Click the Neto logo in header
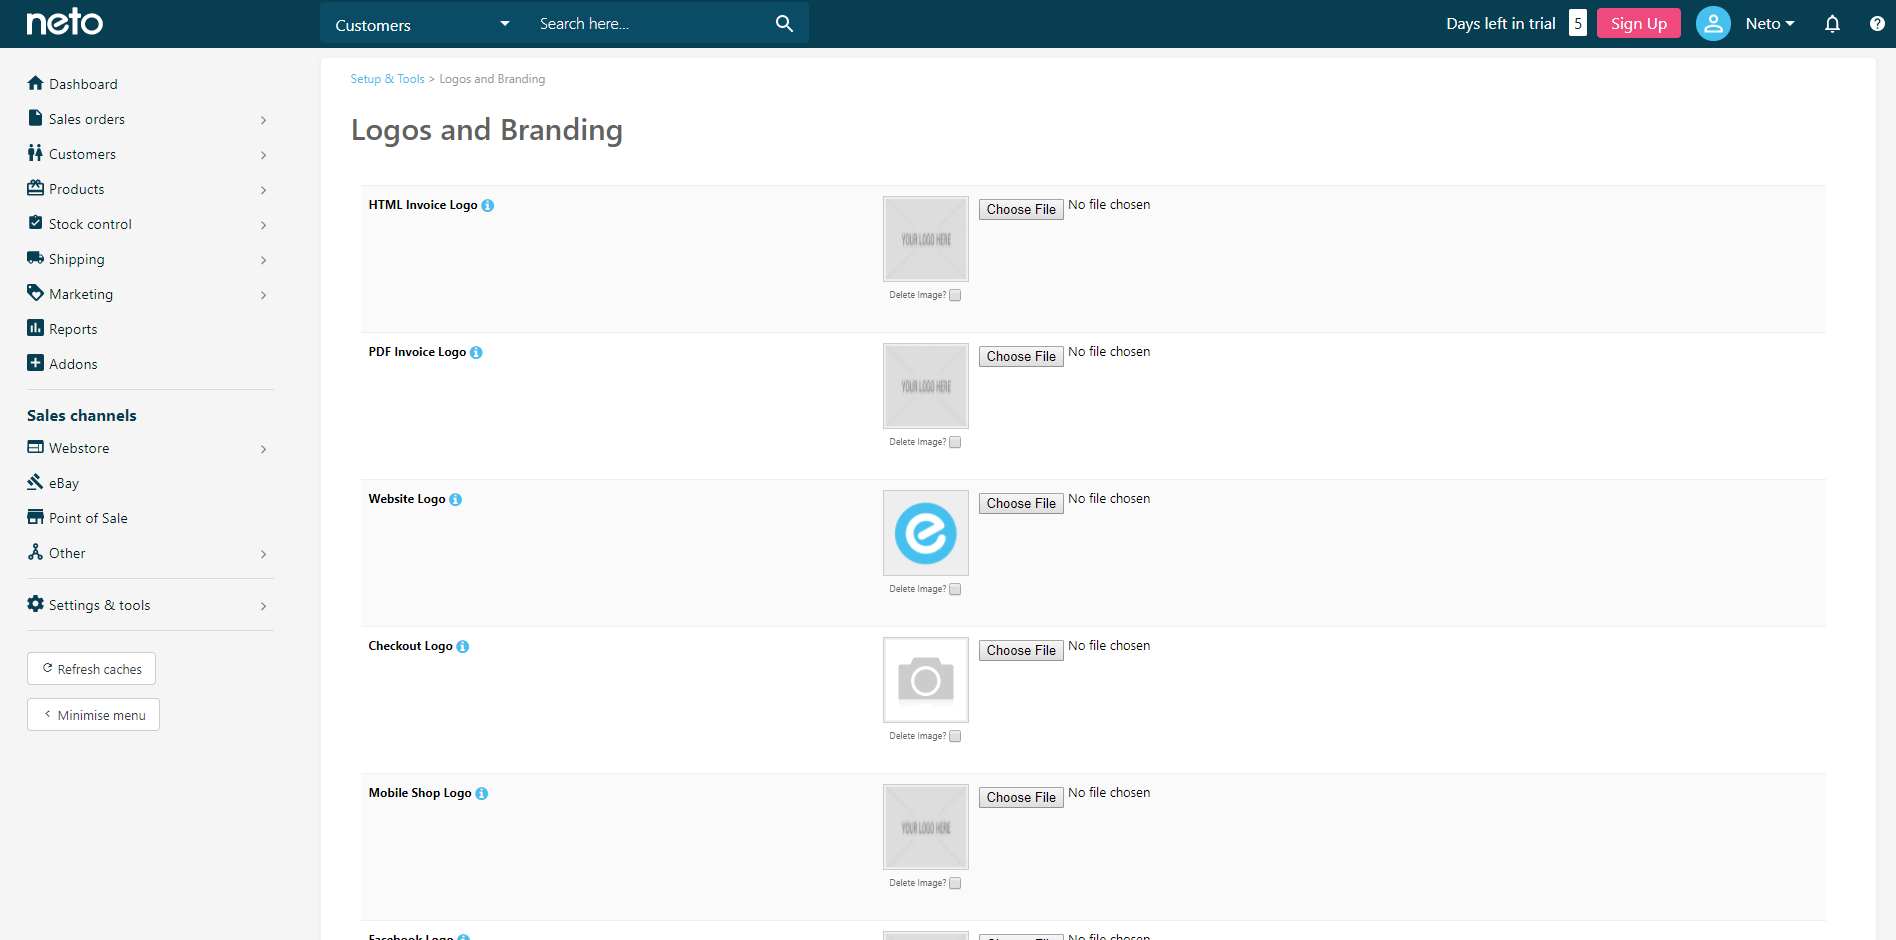The width and height of the screenshot is (1896, 940). [64, 22]
